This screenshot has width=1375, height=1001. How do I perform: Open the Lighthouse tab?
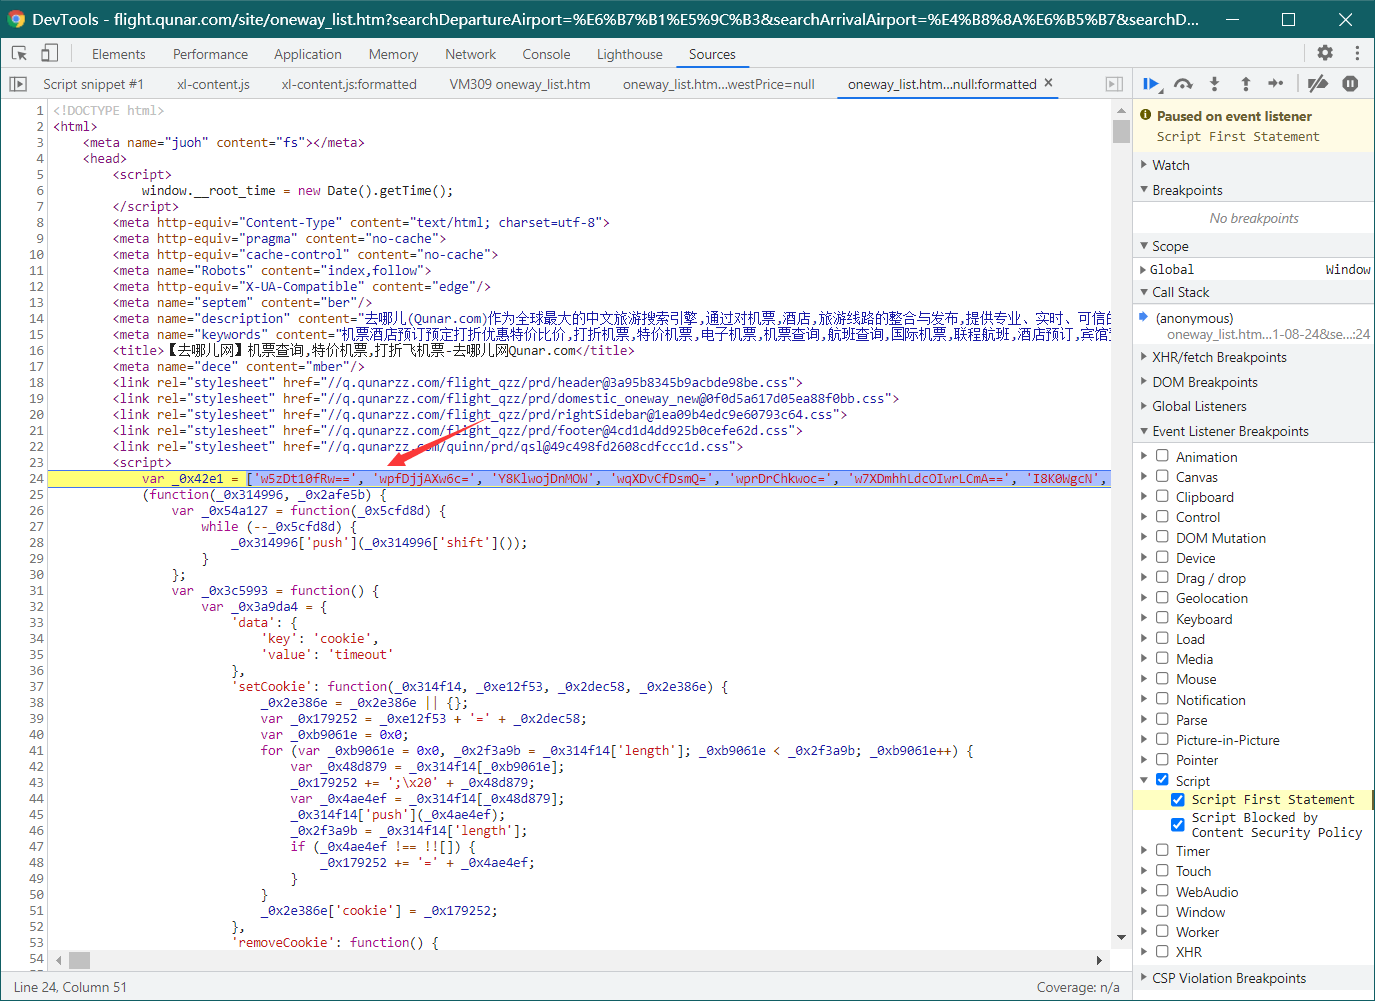(x=629, y=54)
